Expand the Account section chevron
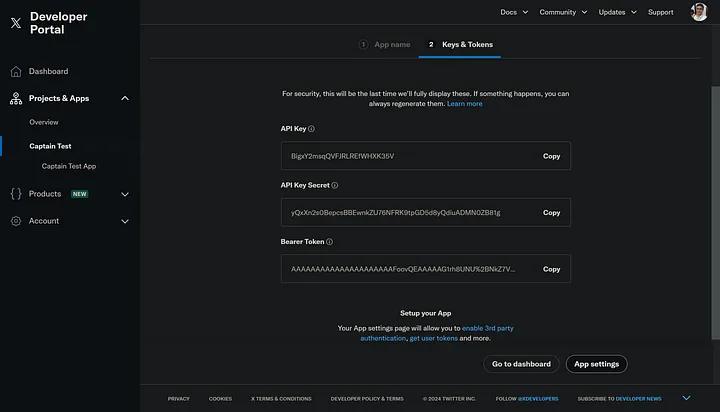Viewport: 720px width, 412px height. [x=125, y=221]
